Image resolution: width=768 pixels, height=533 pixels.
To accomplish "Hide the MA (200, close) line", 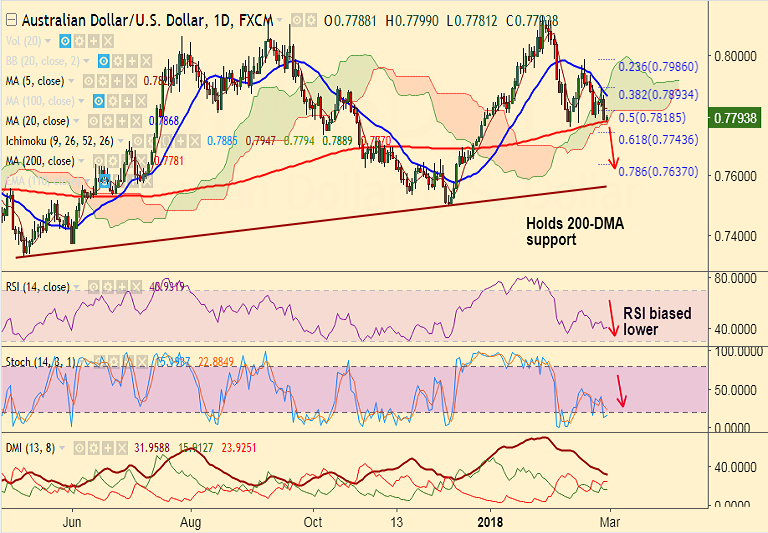I will pos(98,161).
